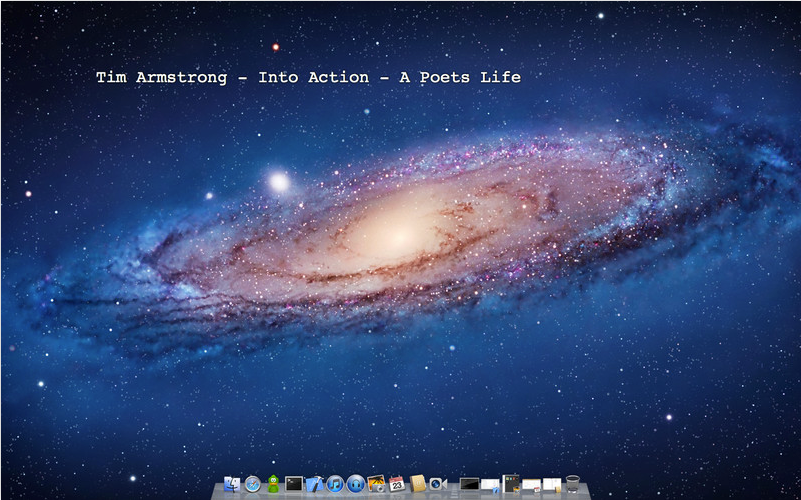801x500 pixels.
Task: Restore minimized black terminal window in Dock
Action: click(x=469, y=484)
